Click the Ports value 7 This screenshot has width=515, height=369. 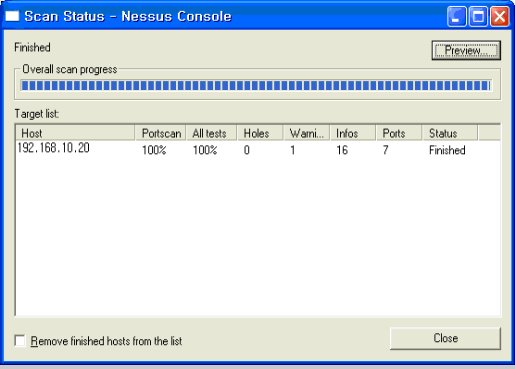pos(385,150)
